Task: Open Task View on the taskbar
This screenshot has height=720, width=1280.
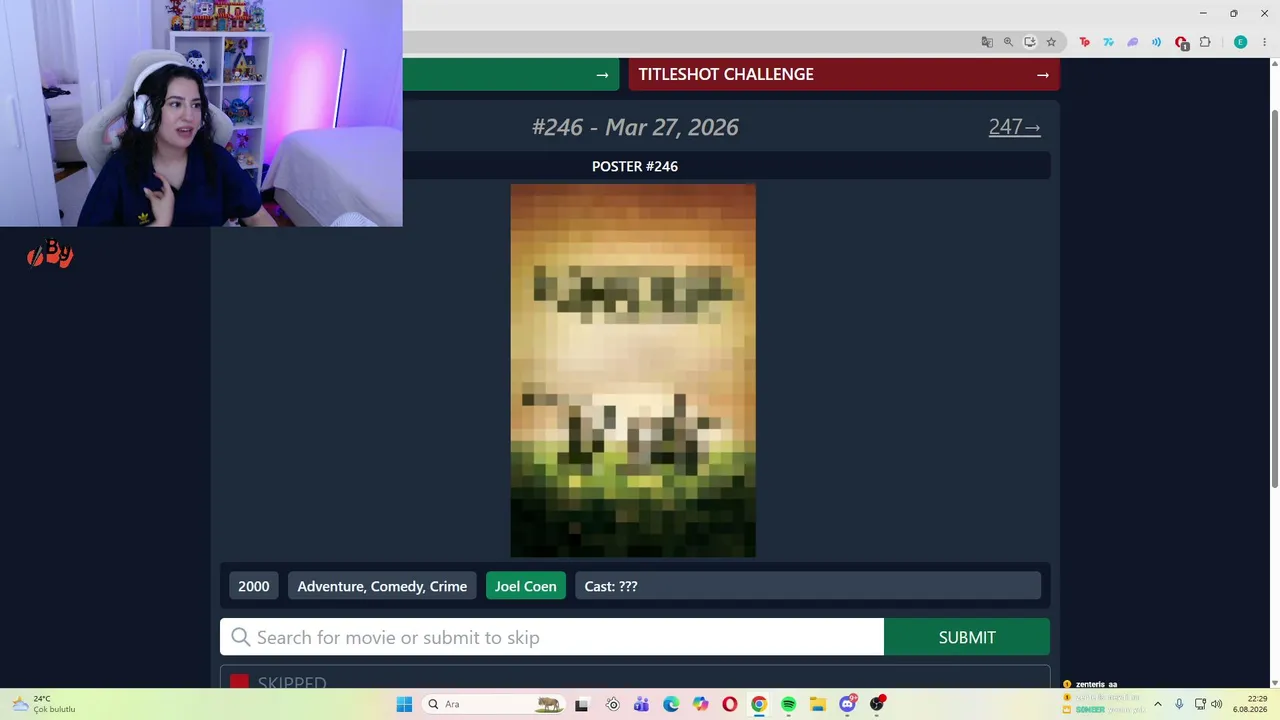Action: pyautogui.click(x=582, y=704)
